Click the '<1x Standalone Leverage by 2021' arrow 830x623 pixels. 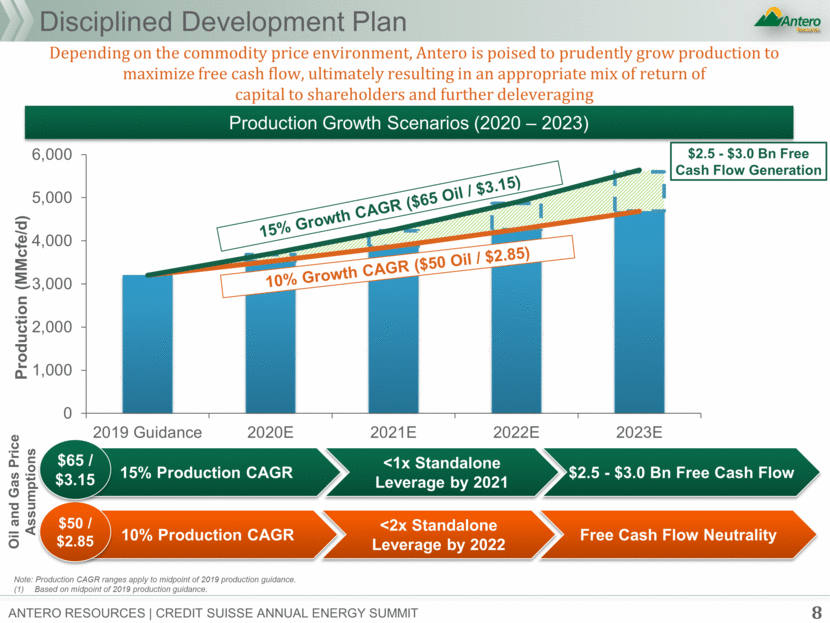(442, 472)
